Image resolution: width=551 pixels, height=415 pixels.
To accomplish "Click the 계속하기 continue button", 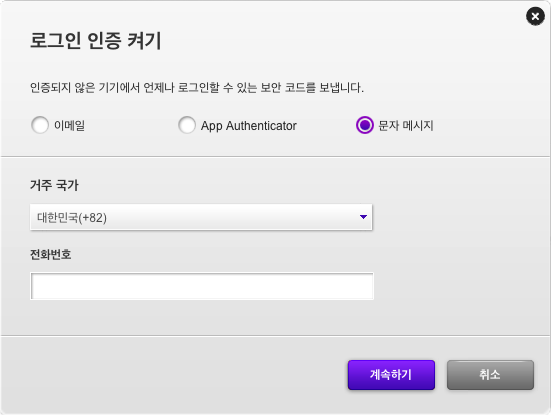I will pyautogui.click(x=391, y=375).
